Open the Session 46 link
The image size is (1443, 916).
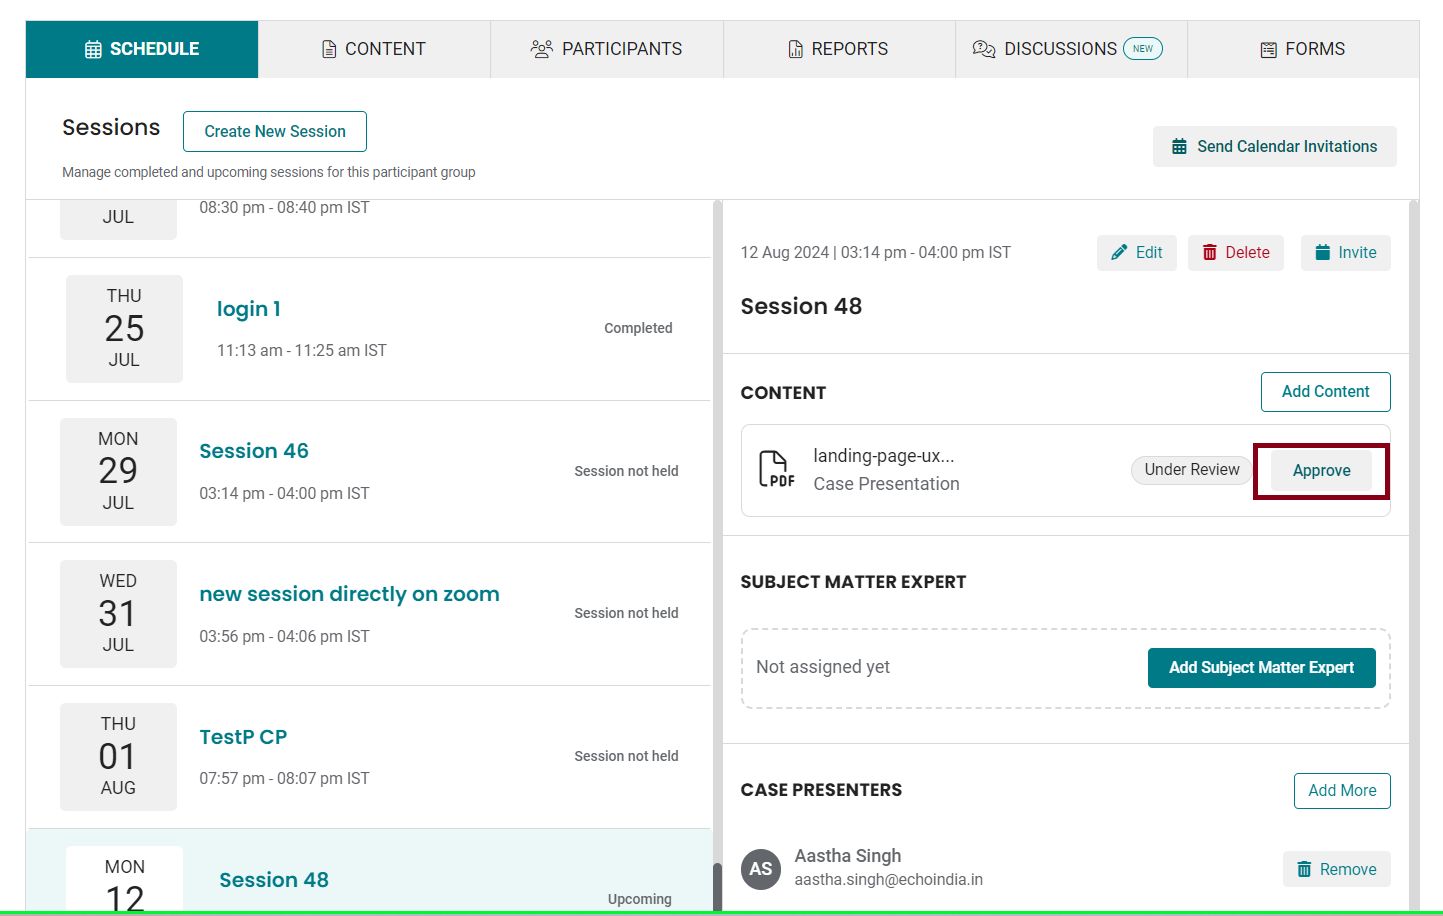coord(254,451)
